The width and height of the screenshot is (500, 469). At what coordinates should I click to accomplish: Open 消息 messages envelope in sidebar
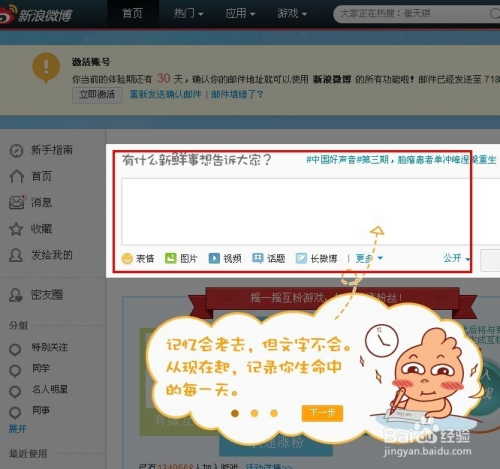click(17, 202)
